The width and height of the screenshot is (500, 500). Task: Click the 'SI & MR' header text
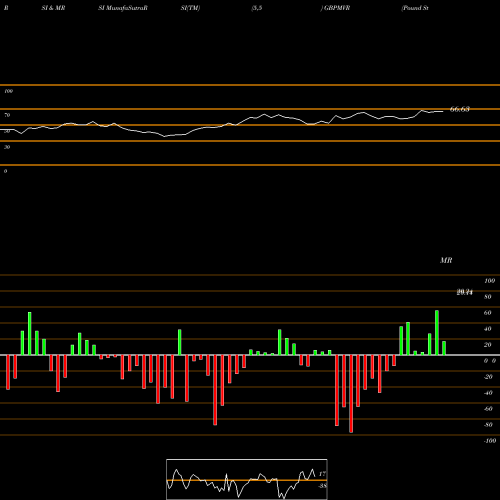click(x=53, y=8)
